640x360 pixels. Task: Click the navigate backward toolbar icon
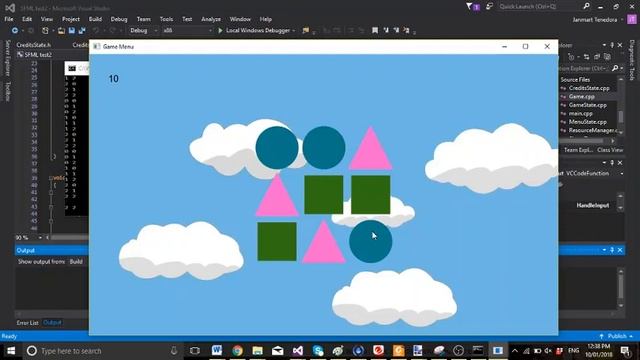tap(15, 31)
